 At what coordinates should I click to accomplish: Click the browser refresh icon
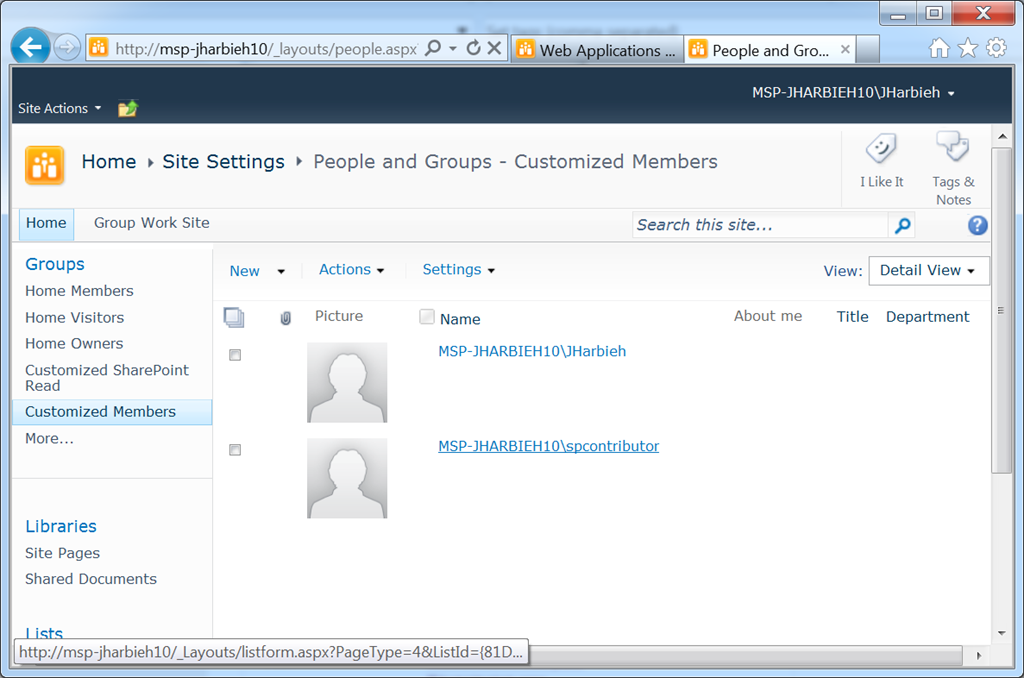[x=473, y=48]
